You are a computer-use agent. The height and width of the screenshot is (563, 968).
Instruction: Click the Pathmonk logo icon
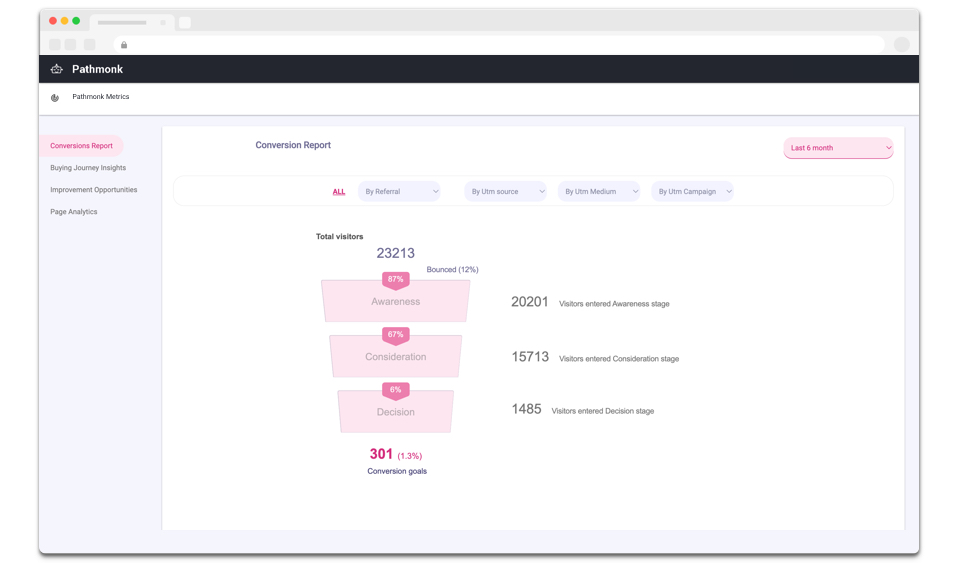tap(57, 69)
